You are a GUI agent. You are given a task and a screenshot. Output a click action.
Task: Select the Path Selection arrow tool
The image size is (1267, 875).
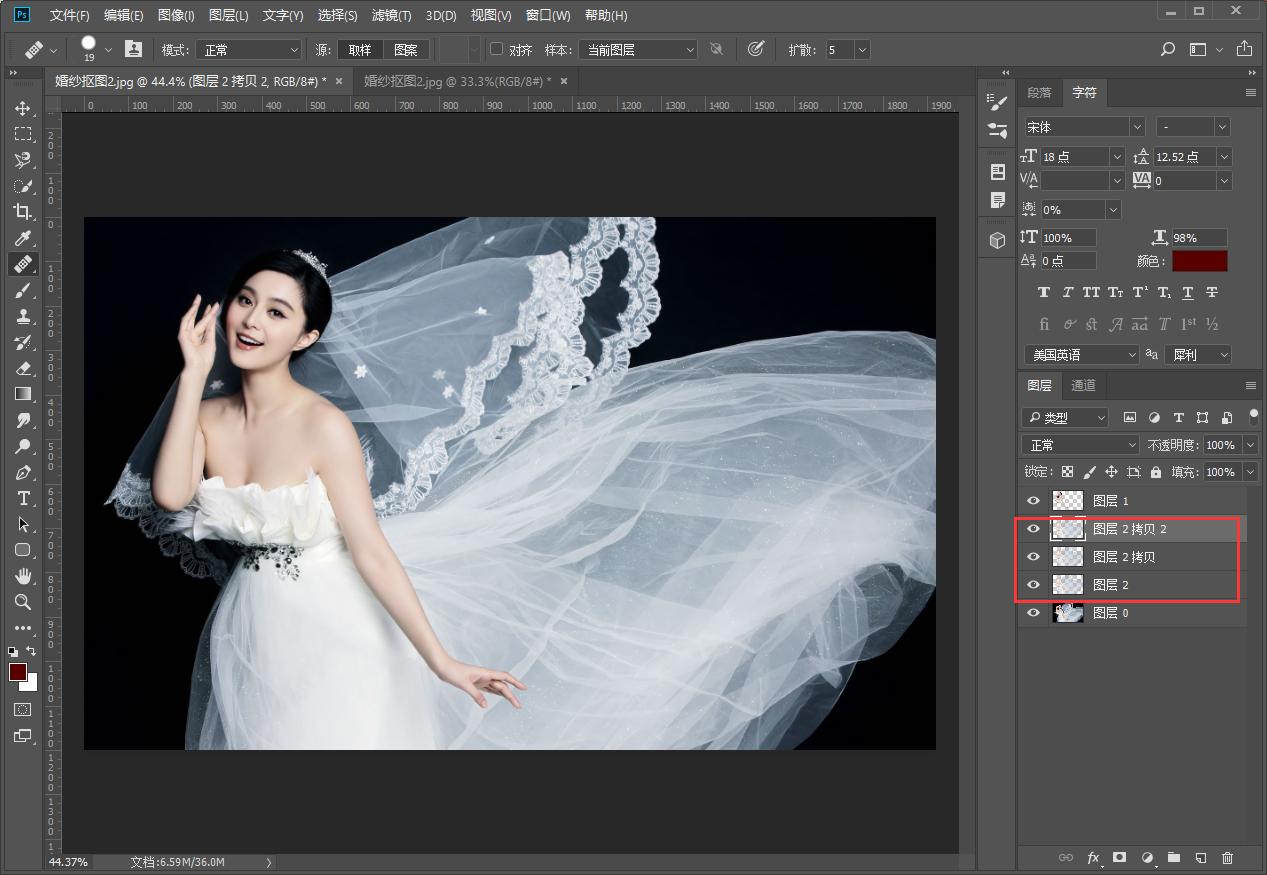[x=22, y=524]
